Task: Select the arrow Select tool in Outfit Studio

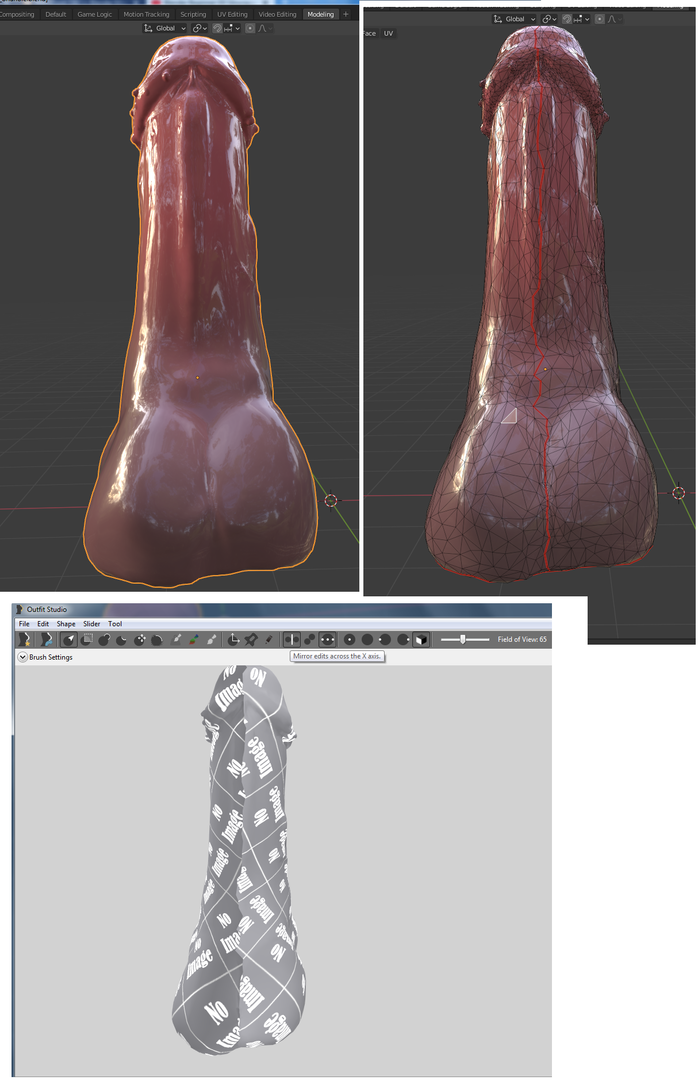Action: click(x=70, y=640)
